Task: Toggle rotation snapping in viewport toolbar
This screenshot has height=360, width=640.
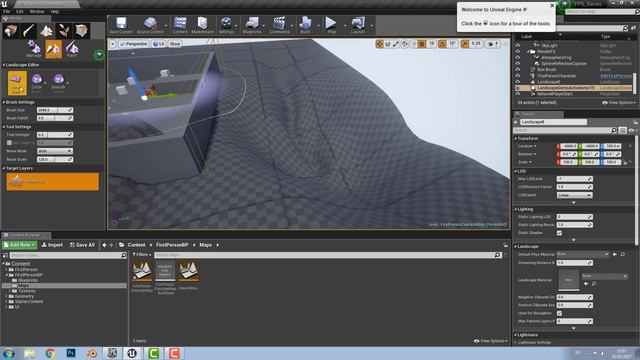Action: coord(442,44)
